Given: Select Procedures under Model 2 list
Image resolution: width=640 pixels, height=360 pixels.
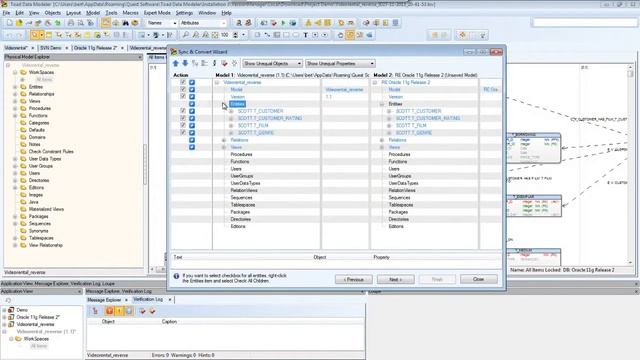Looking at the screenshot, I should point(399,154).
